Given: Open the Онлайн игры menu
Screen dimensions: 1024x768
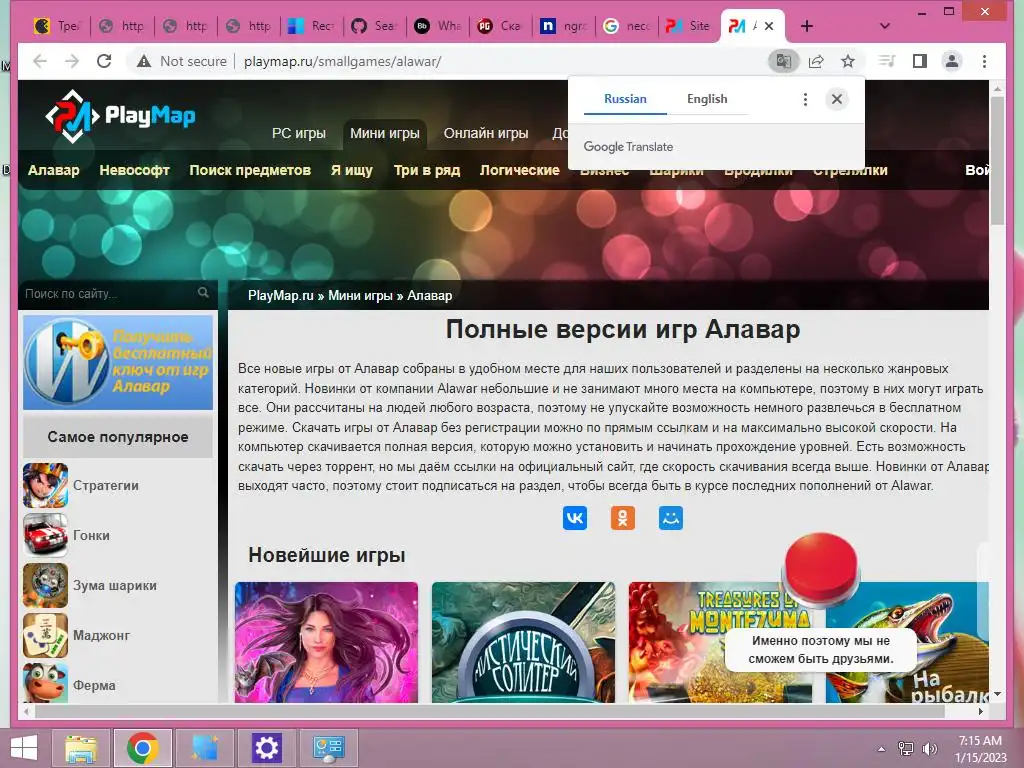Looking at the screenshot, I should [x=486, y=133].
